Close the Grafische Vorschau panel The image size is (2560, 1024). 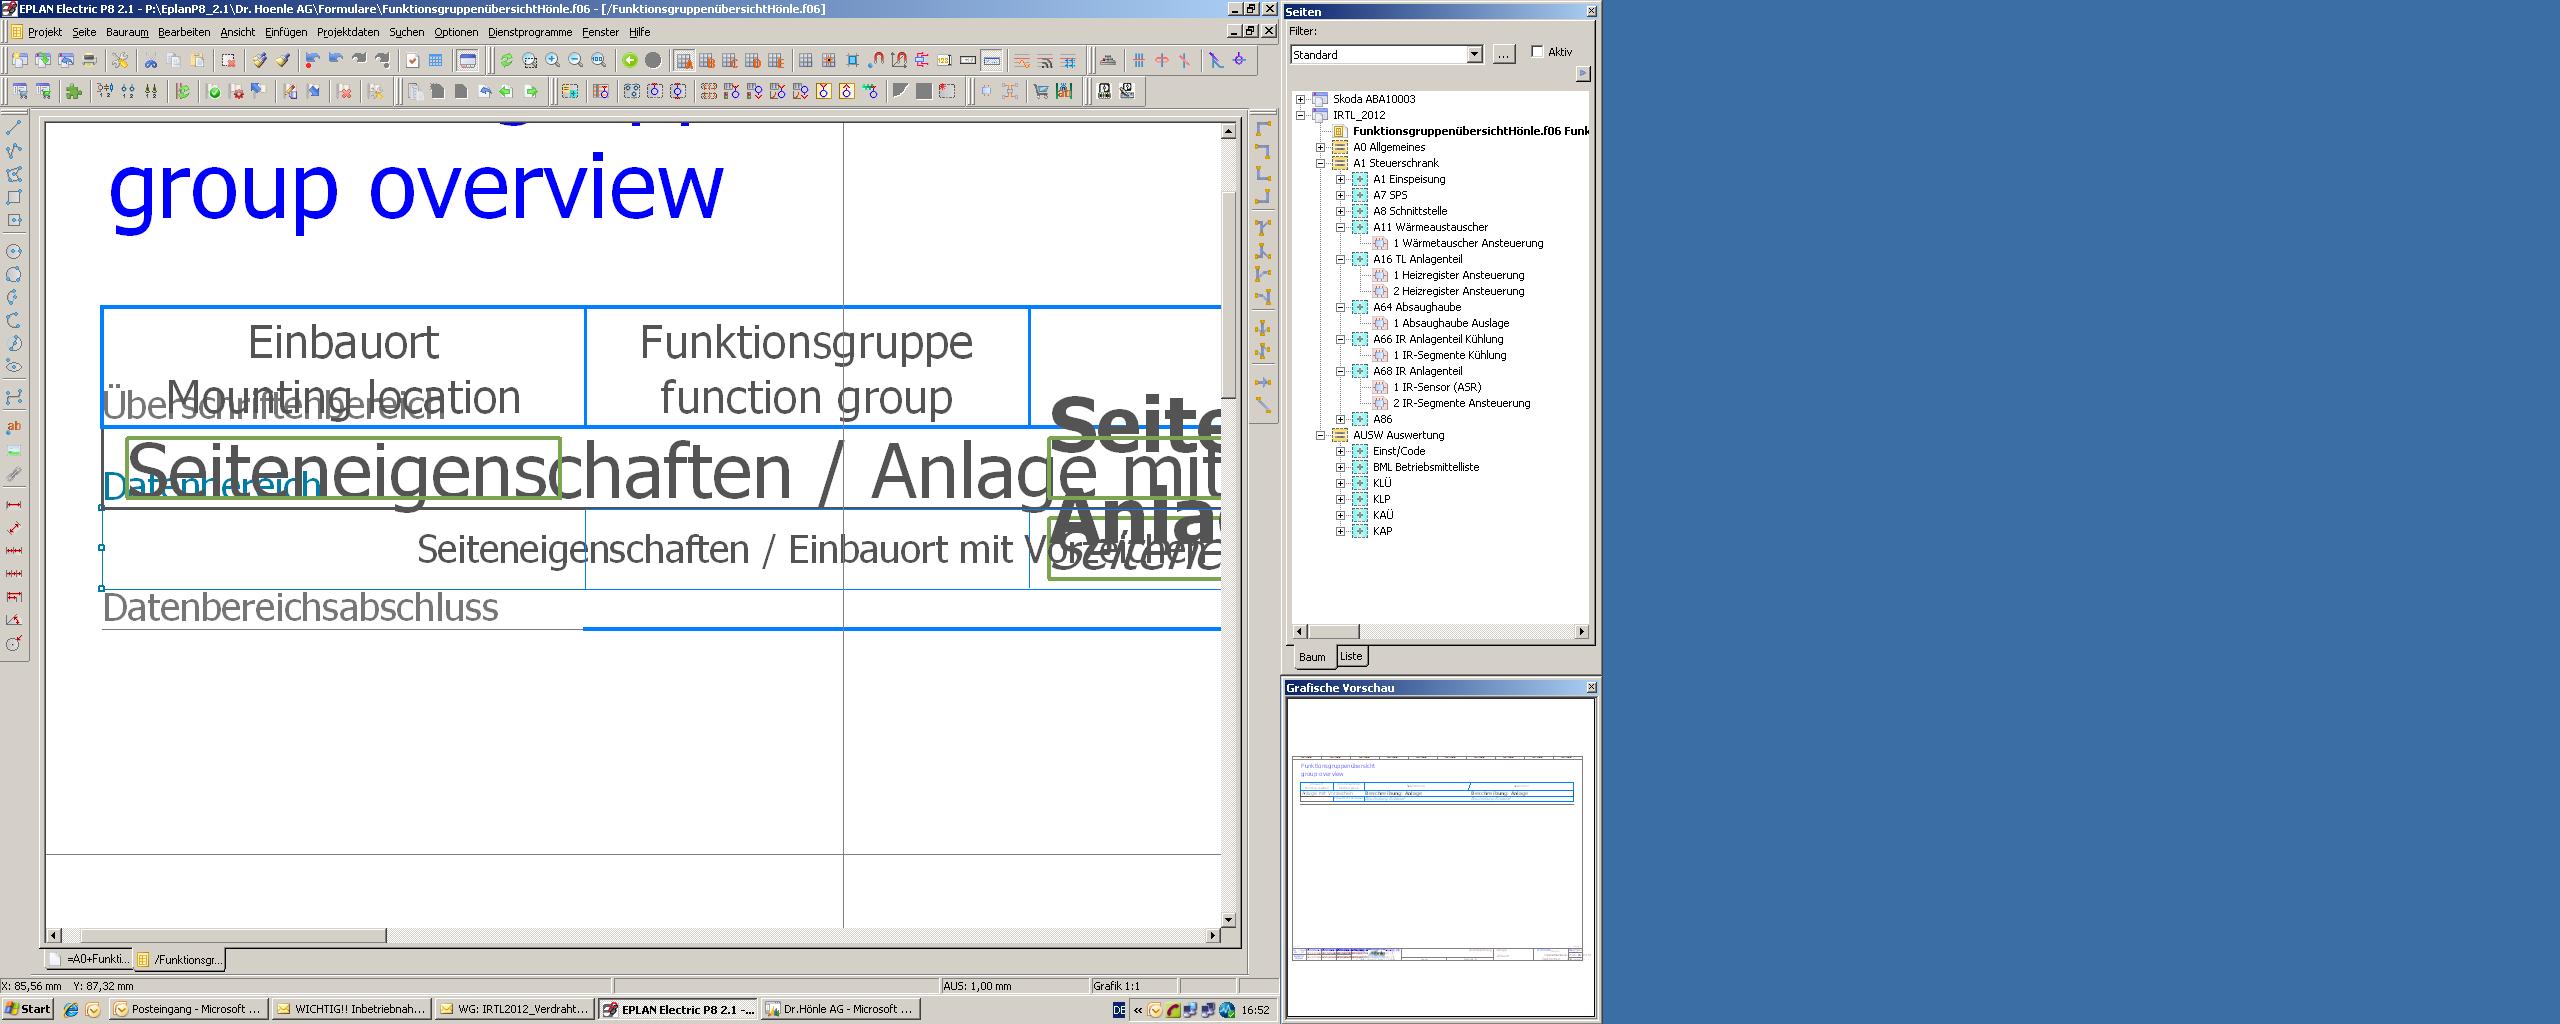[1592, 687]
